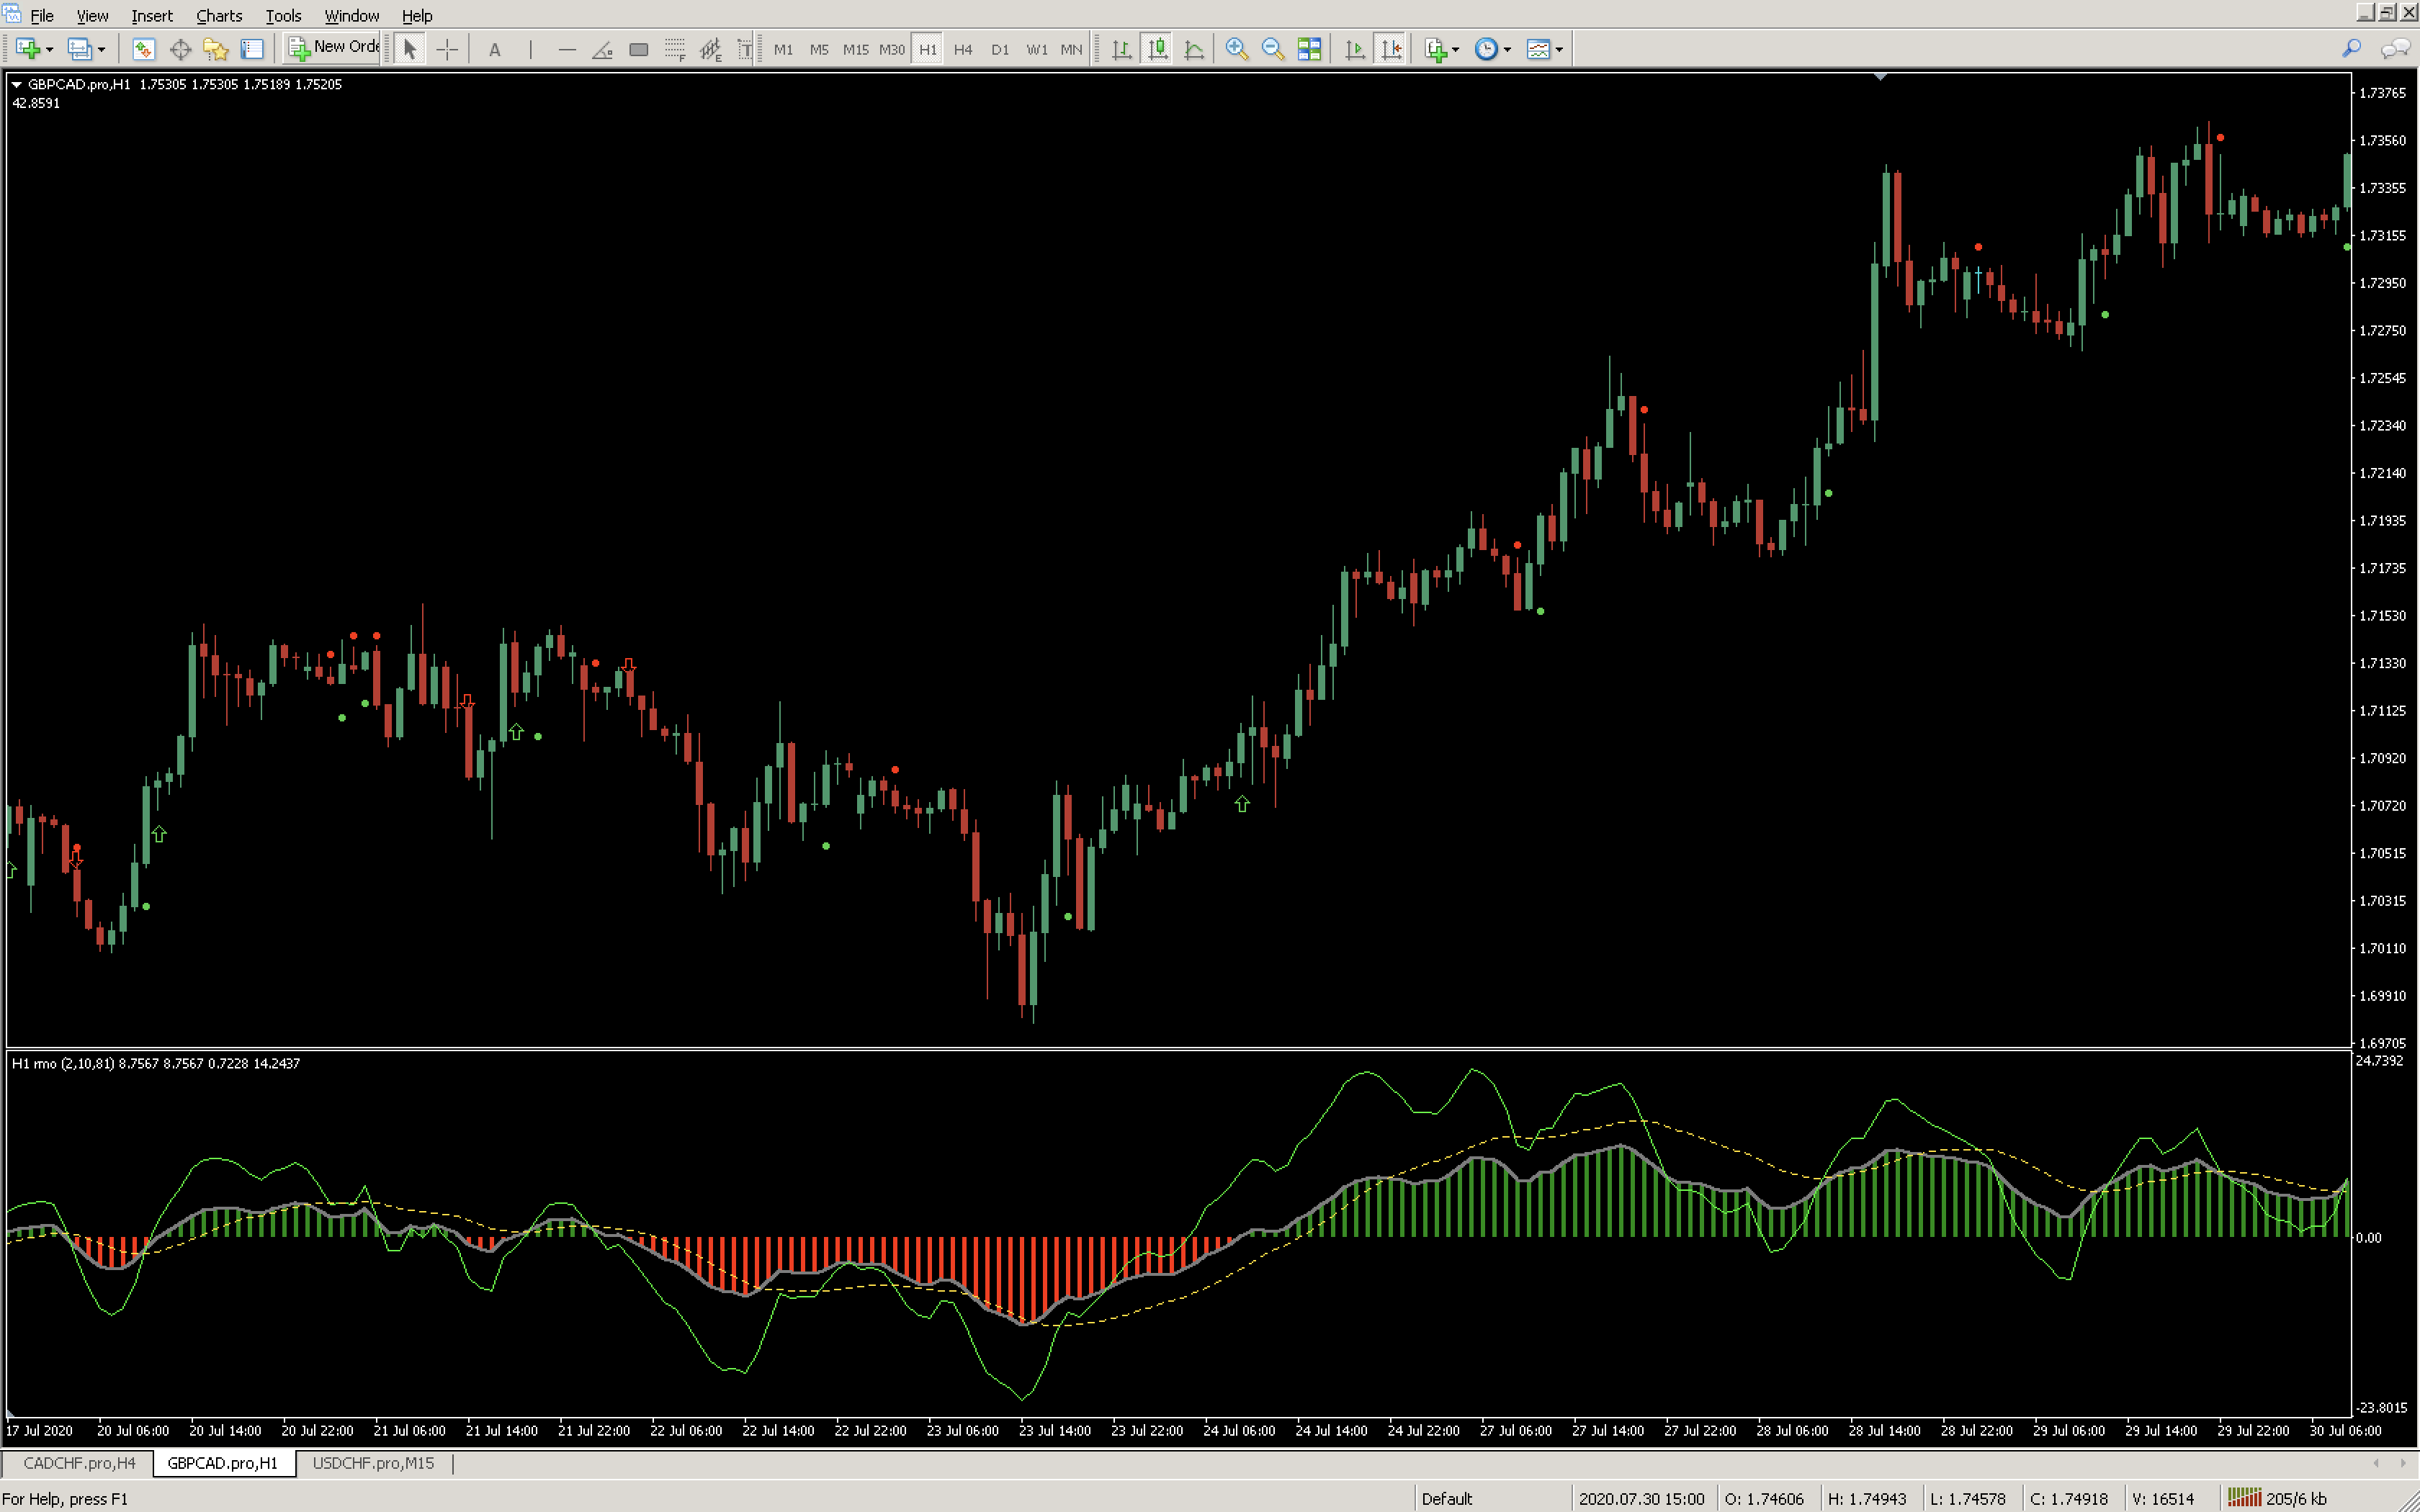
Task: Switch chart type to Candlesticks
Action: [x=1157, y=49]
